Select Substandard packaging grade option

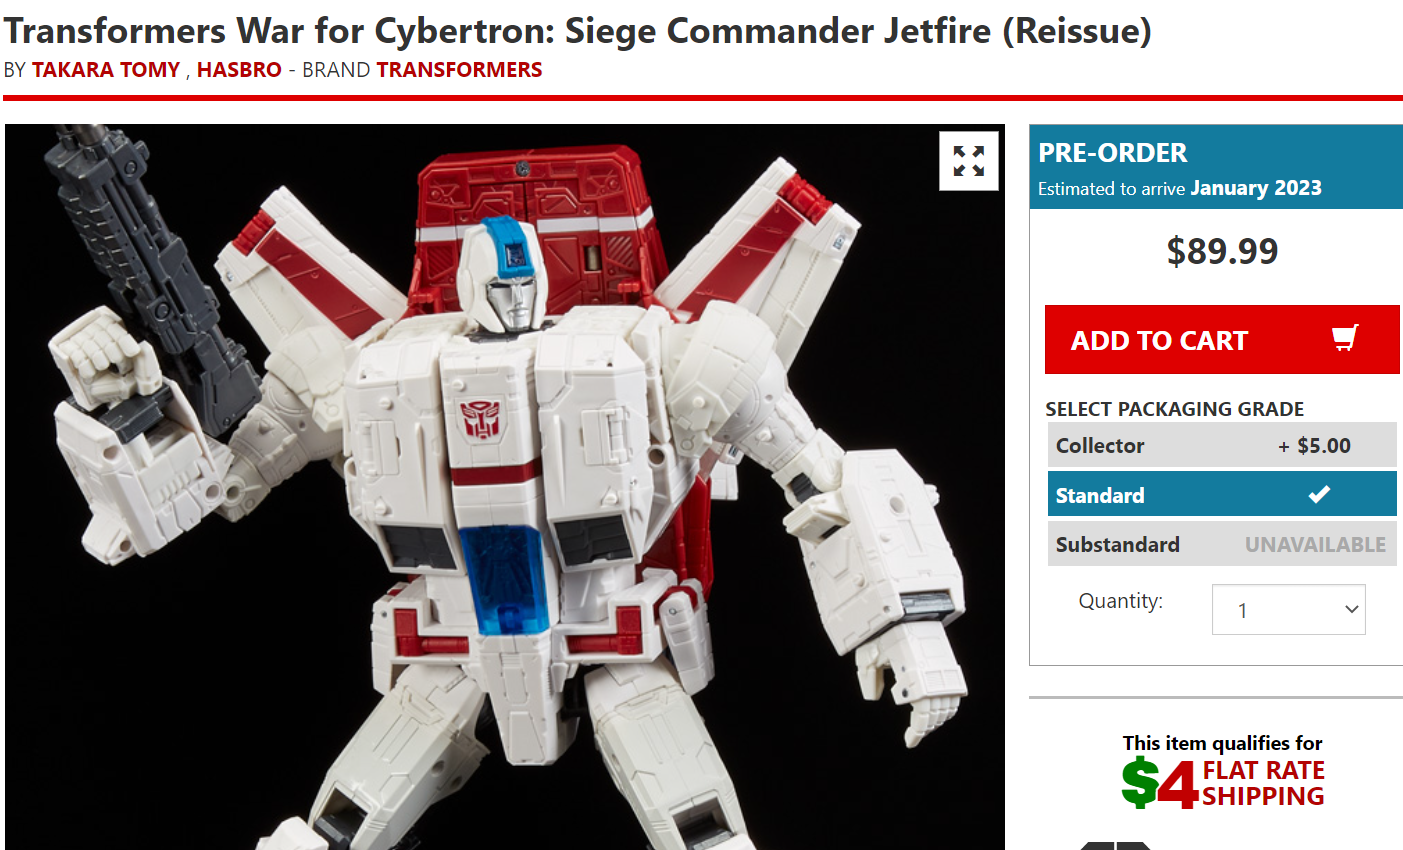[1222, 544]
